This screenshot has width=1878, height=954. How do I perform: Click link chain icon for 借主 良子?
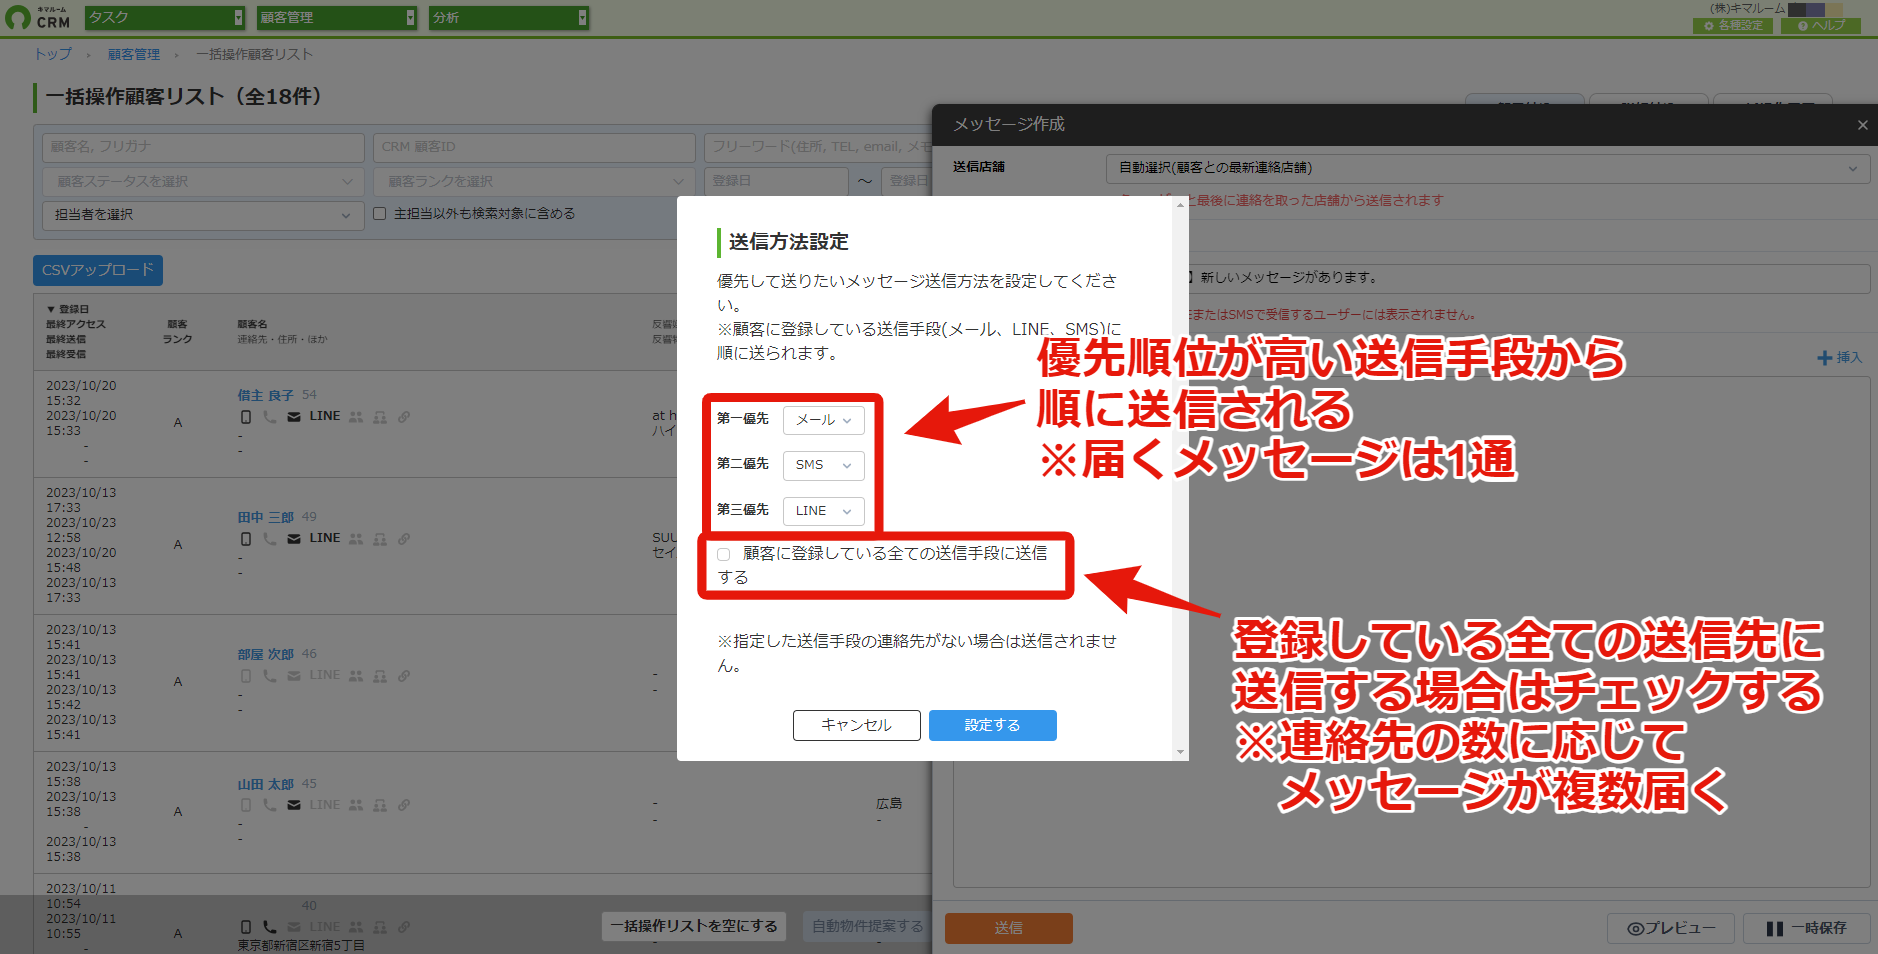[x=404, y=417]
